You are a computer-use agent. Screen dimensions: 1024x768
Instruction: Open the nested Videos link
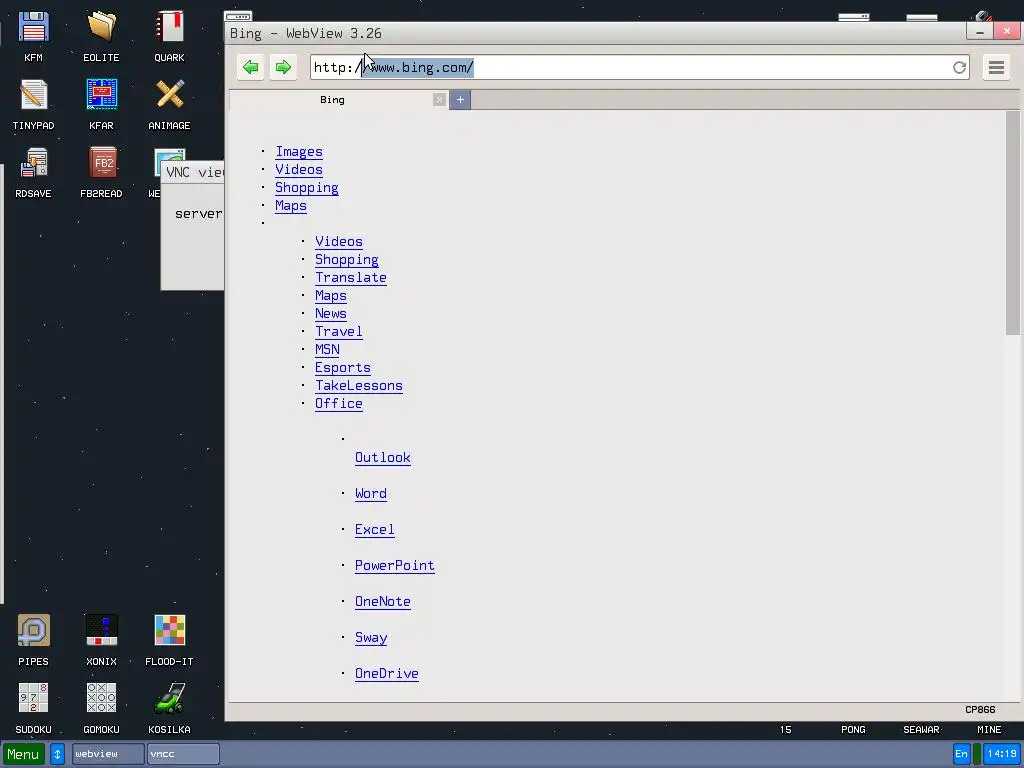(338, 242)
